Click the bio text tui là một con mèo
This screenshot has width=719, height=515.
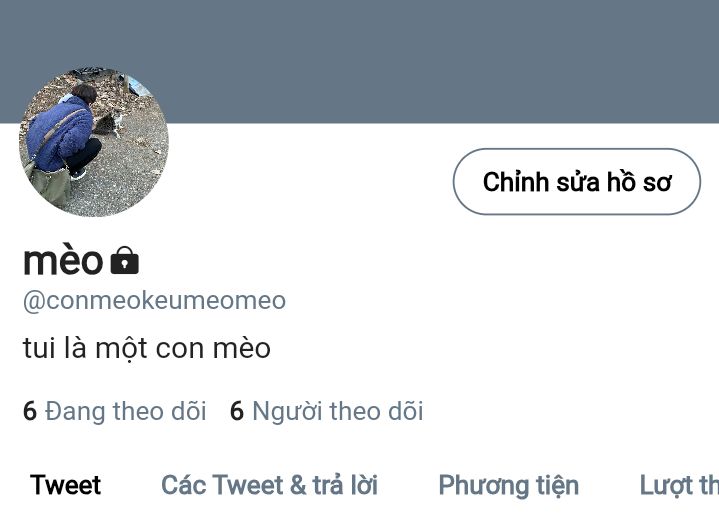[147, 348]
